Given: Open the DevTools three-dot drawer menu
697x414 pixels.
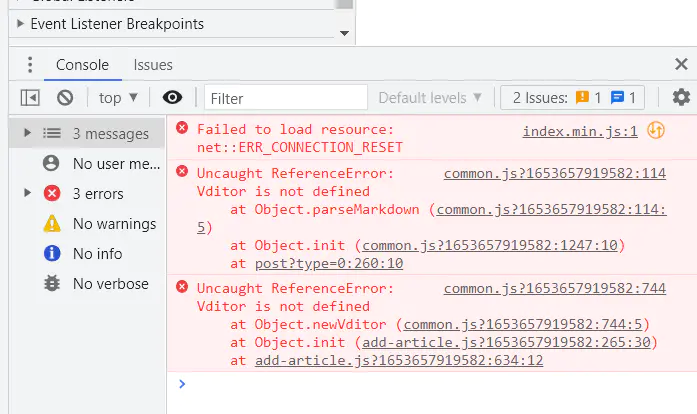Looking at the screenshot, I should (30, 65).
